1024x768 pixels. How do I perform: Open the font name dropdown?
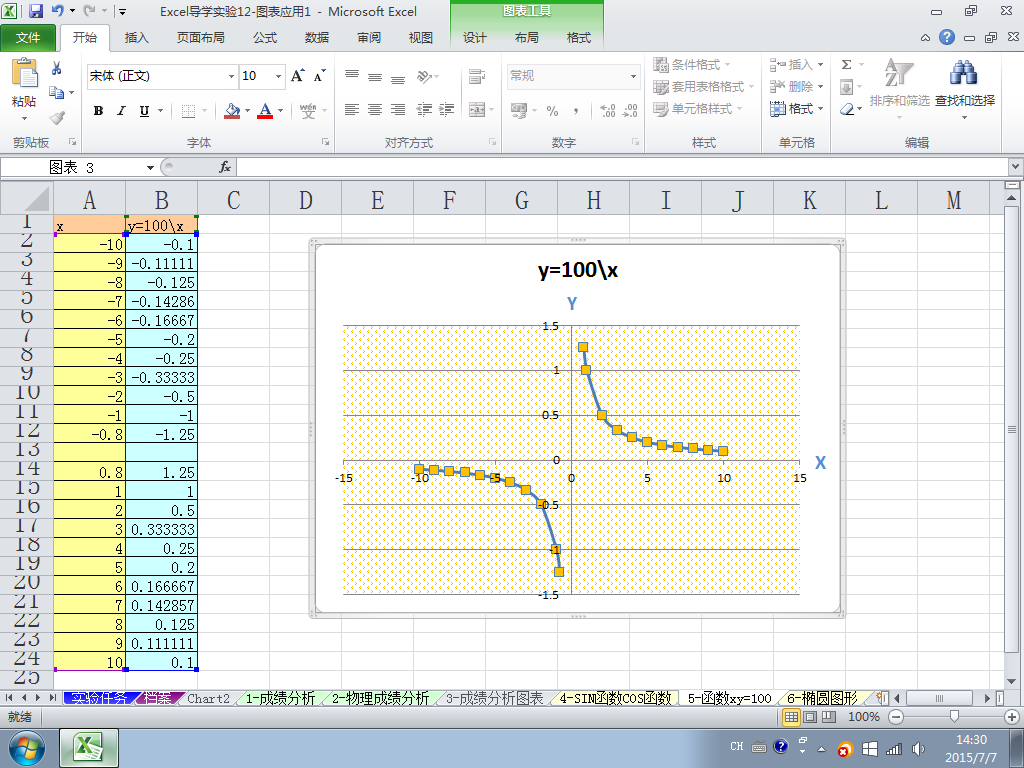(x=231, y=76)
